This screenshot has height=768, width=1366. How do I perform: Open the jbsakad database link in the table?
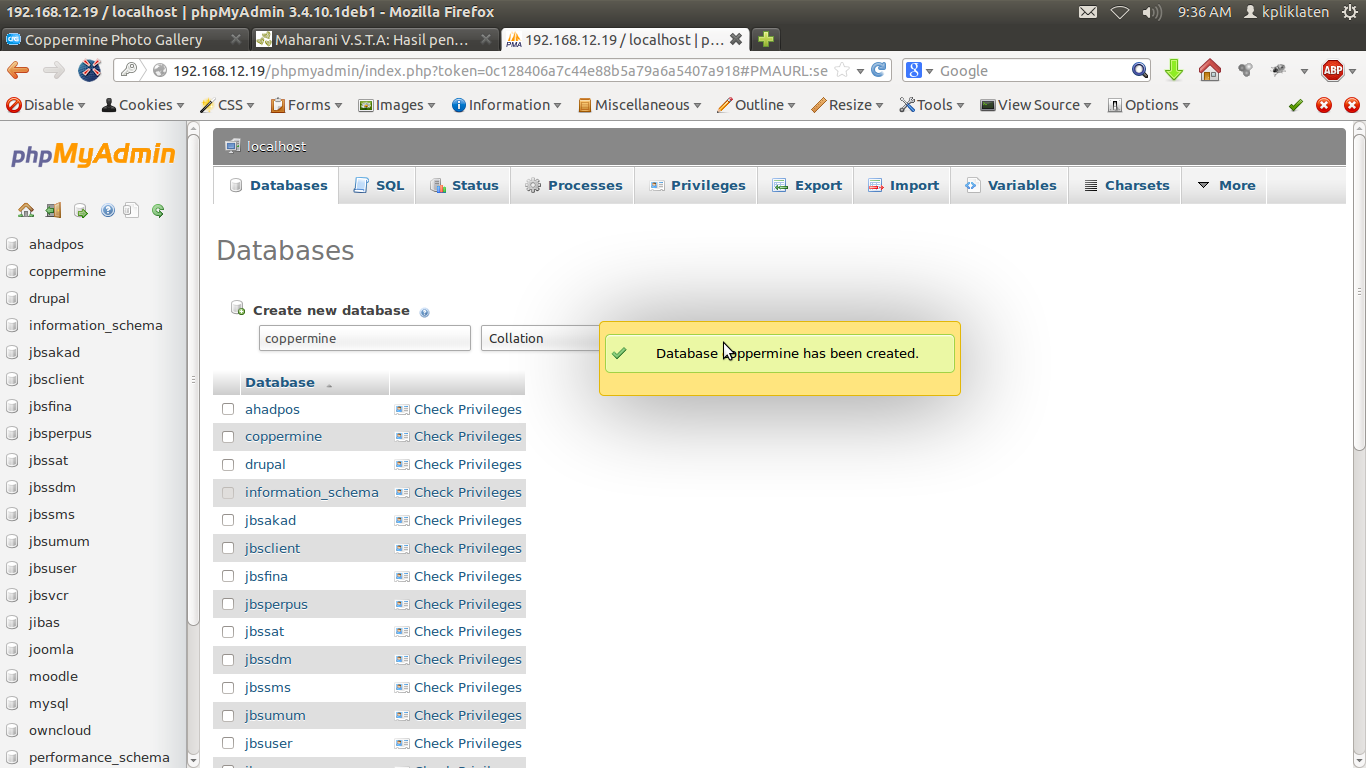270,521
